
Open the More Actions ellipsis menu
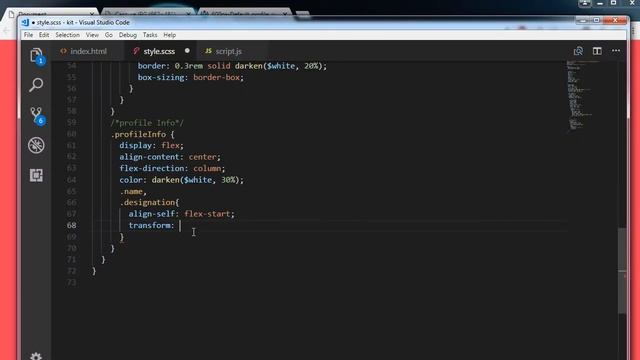click(x=616, y=51)
